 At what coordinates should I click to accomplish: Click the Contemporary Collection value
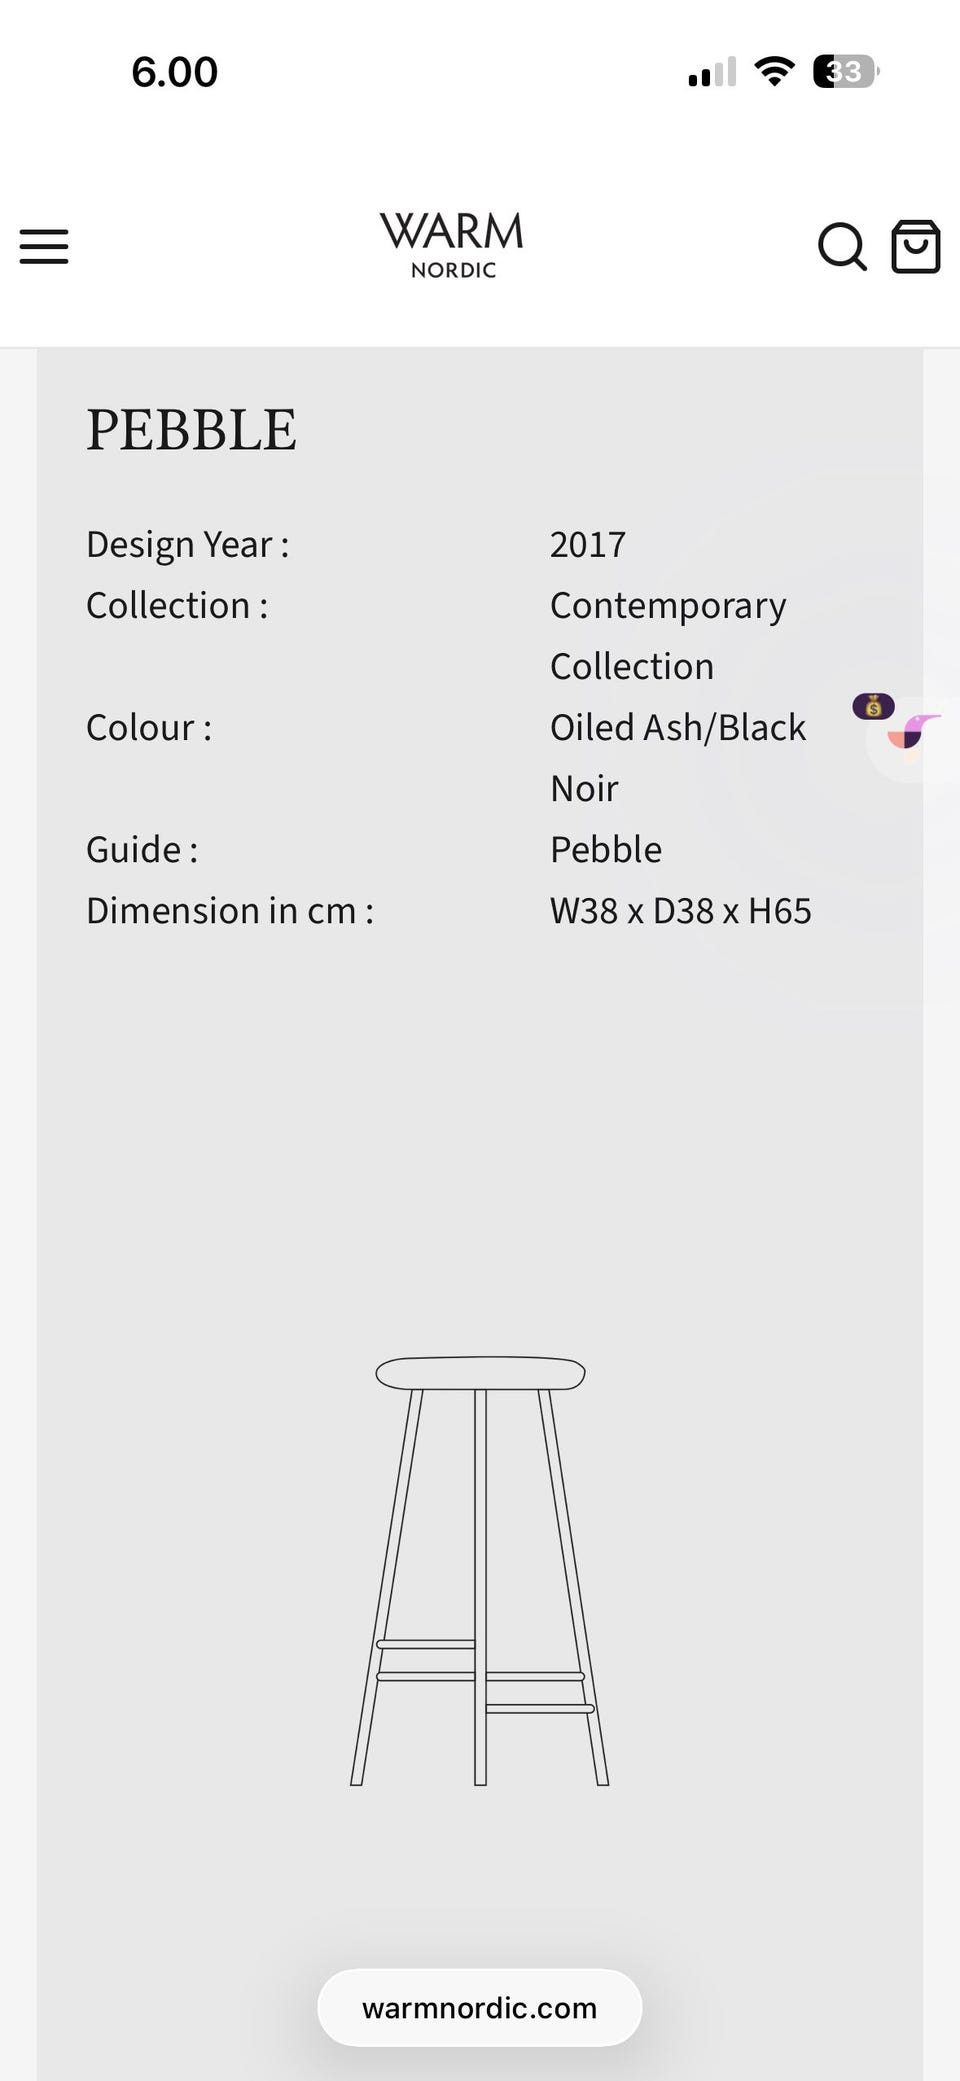[x=668, y=635]
